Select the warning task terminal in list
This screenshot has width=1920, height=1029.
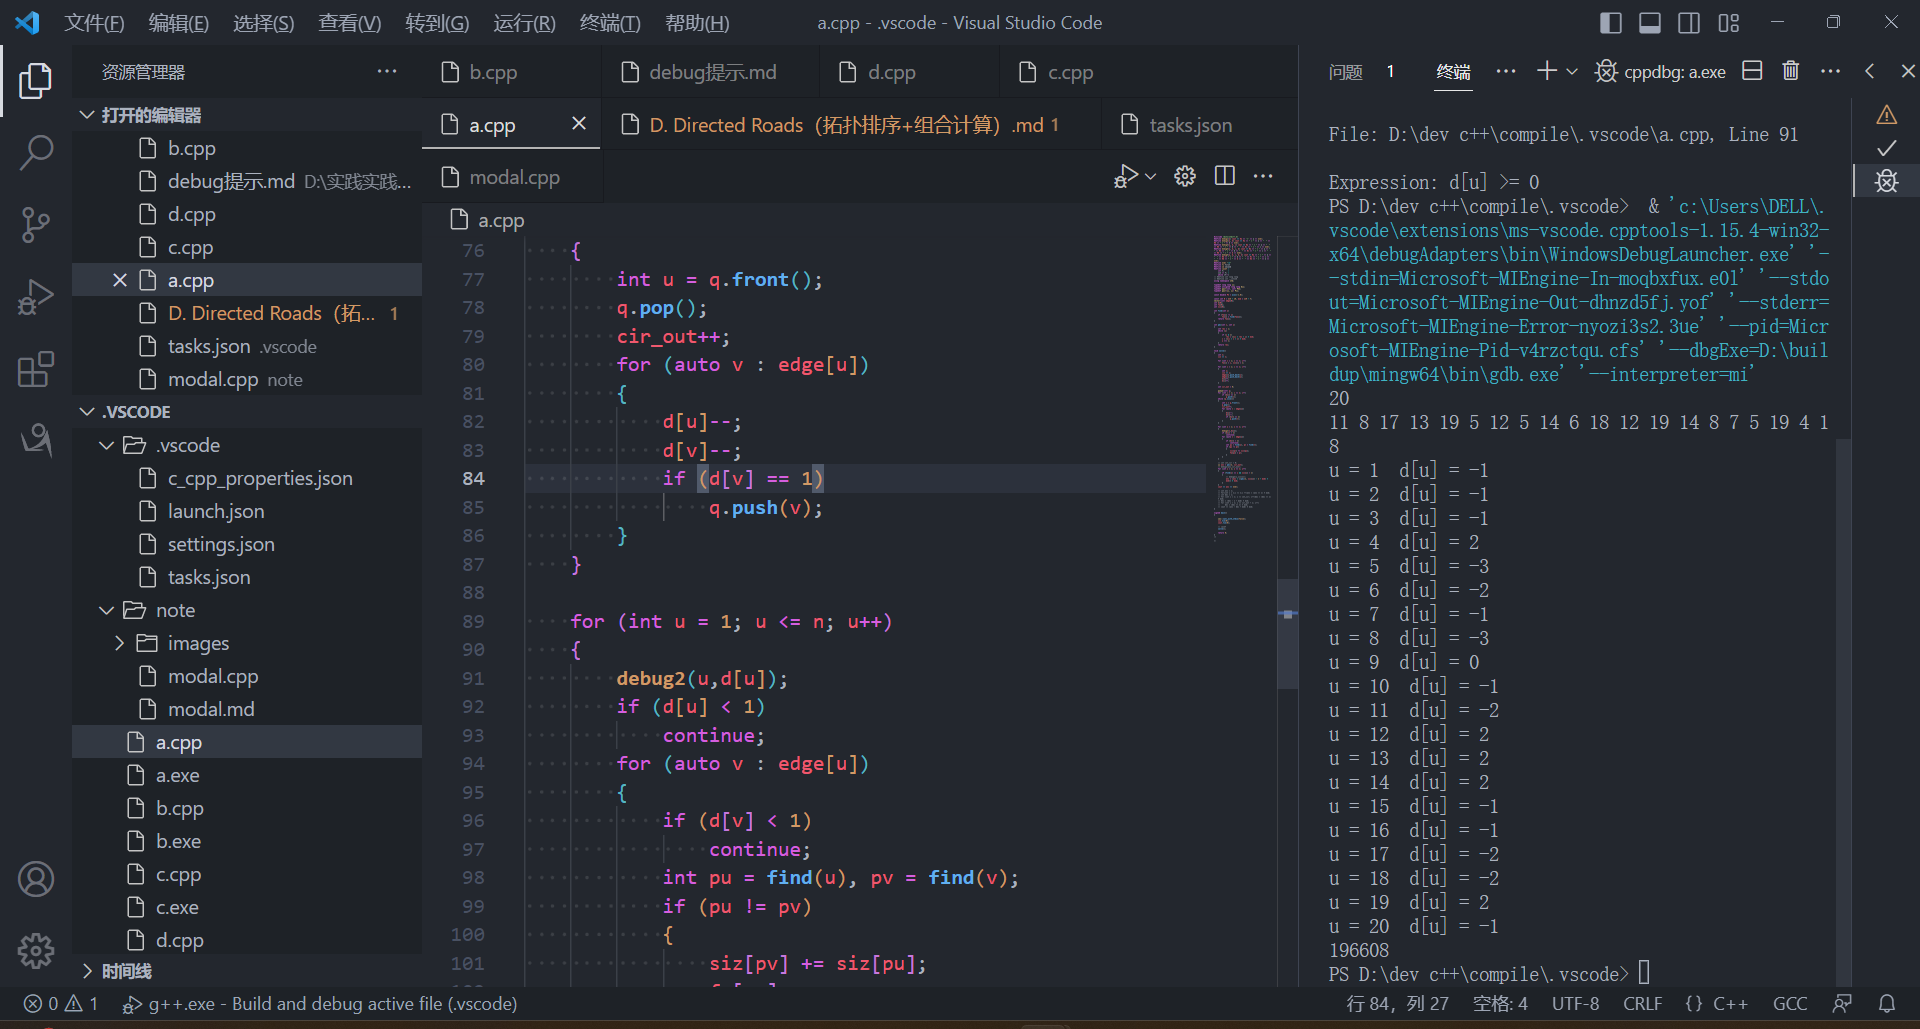tap(1887, 115)
